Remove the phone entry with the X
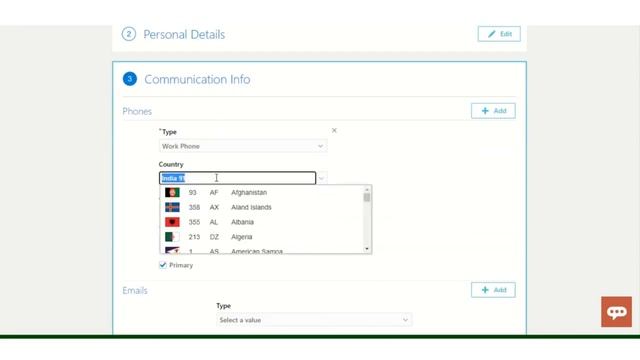 click(x=334, y=130)
